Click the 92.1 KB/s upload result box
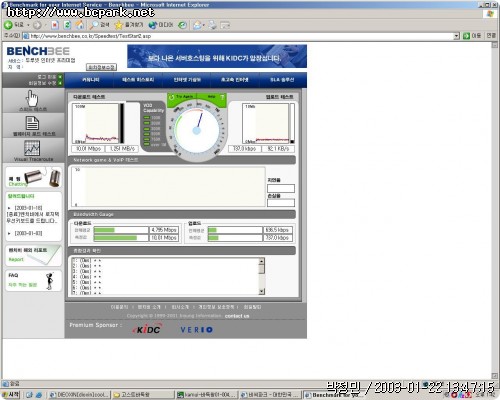The width and height of the screenshot is (500, 400). tap(278, 149)
